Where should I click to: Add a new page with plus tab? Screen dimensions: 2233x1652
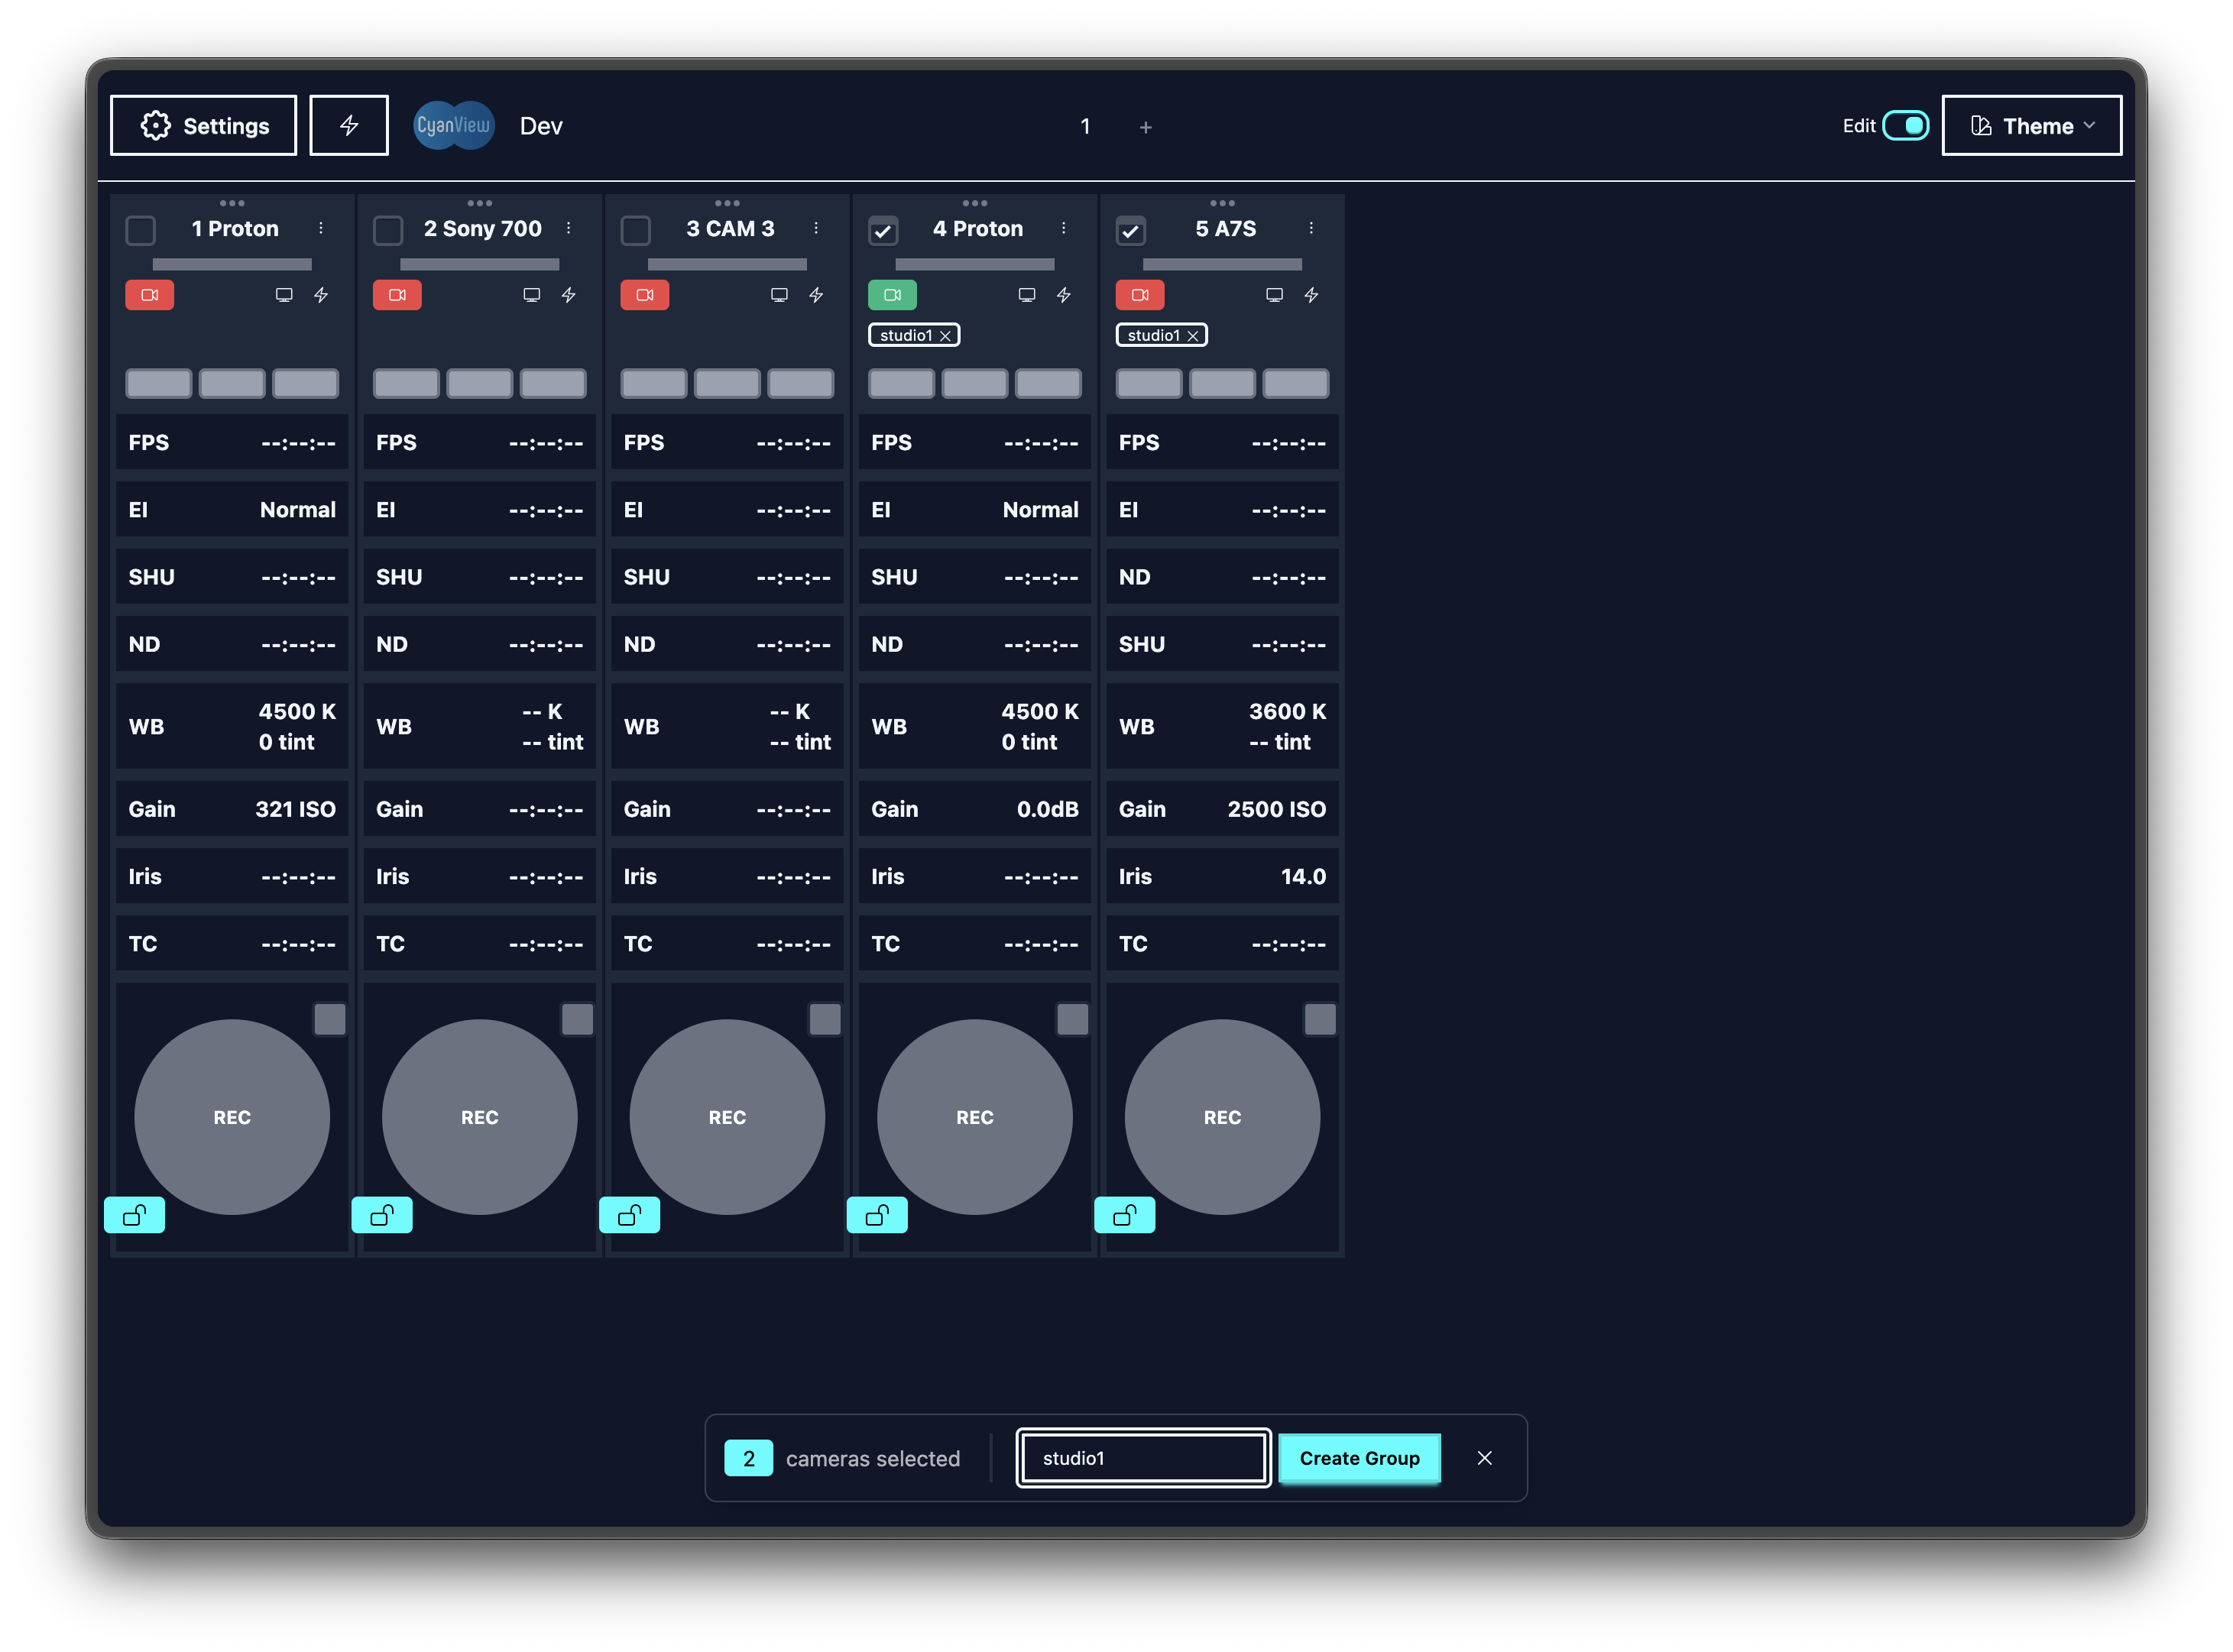click(x=1146, y=127)
